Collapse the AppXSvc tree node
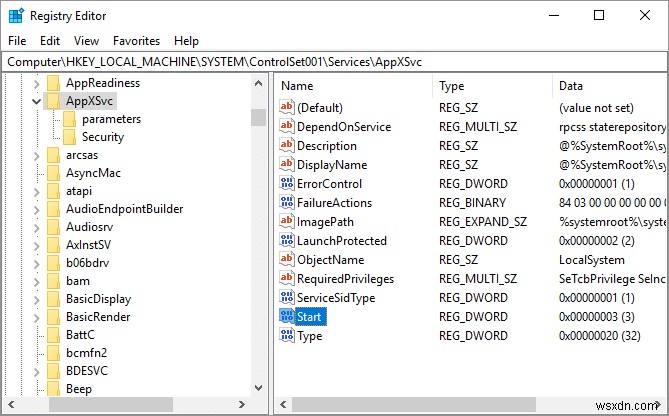This screenshot has width=669, height=416. click(x=37, y=101)
